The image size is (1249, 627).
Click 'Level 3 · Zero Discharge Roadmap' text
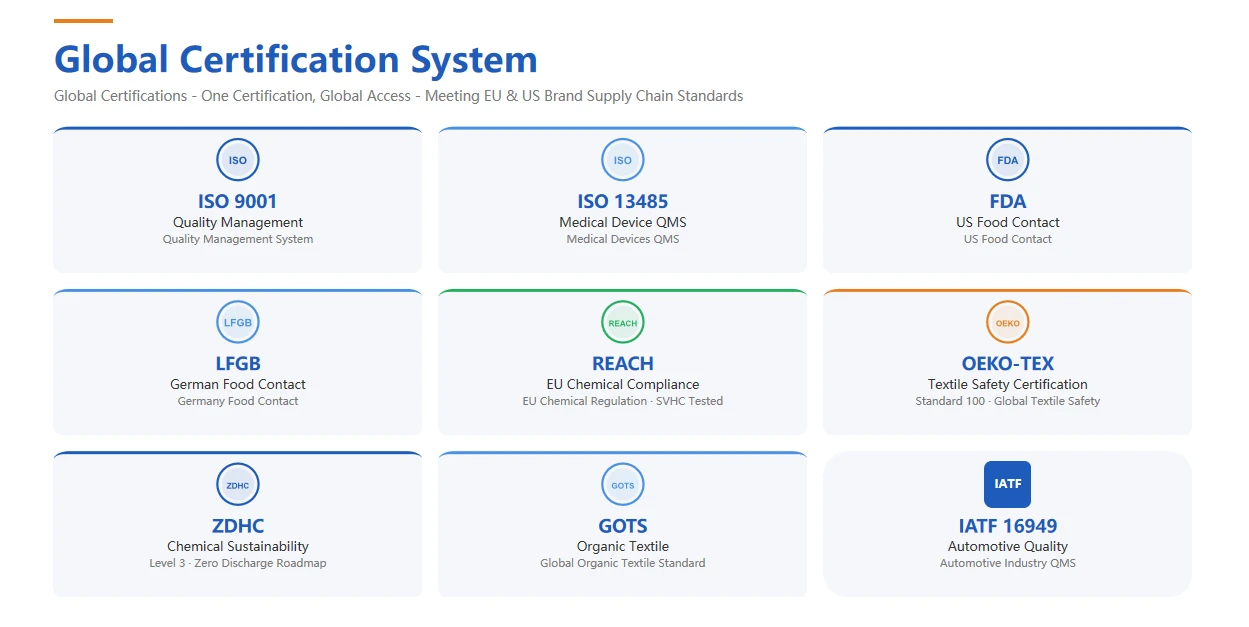(238, 563)
